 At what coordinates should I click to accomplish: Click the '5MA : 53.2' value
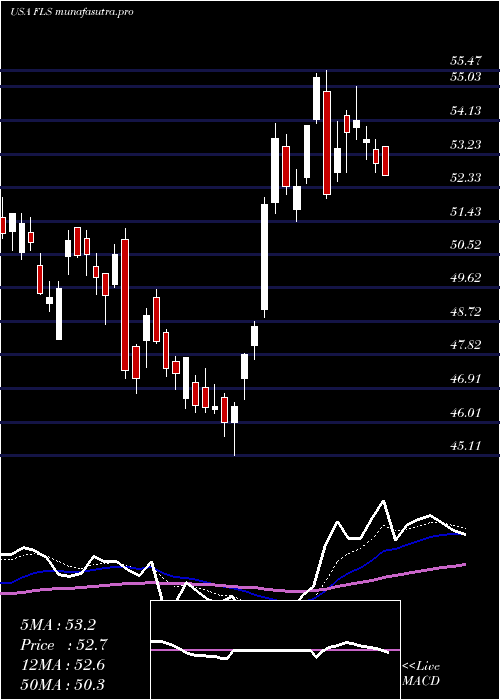[x=58, y=625]
